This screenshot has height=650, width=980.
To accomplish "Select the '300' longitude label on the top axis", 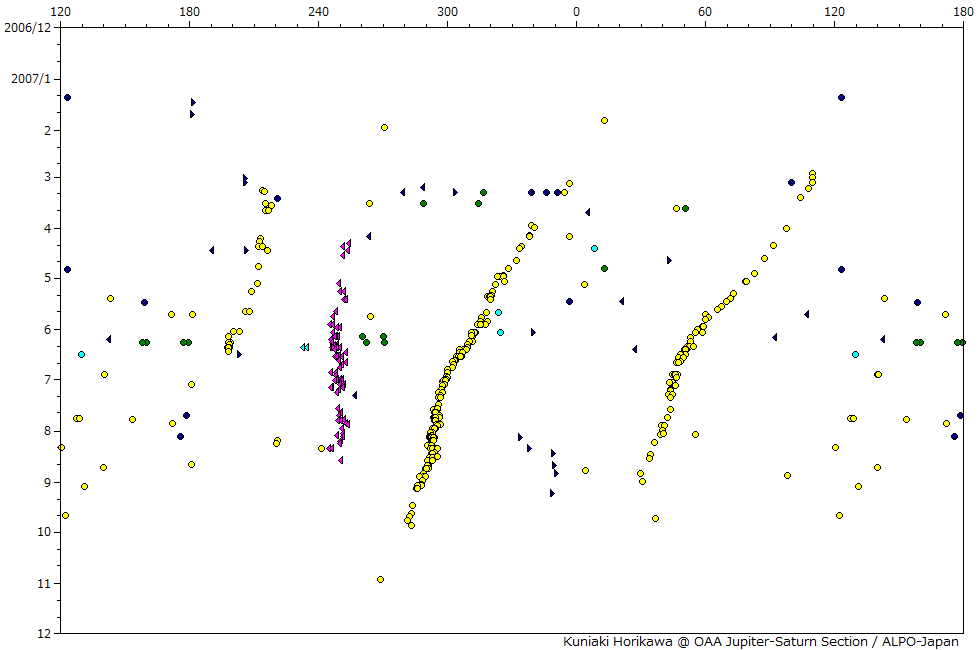I will point(448,11).
